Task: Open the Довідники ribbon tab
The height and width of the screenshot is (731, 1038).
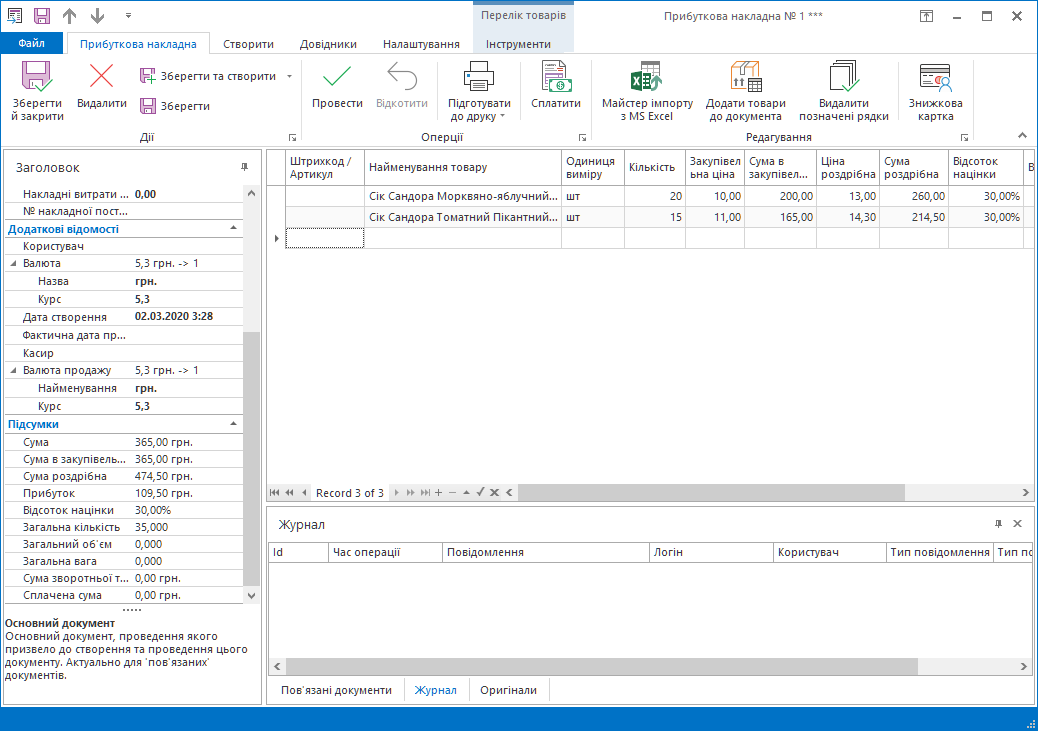Action: pyautogui.click(x=327, y=44)
